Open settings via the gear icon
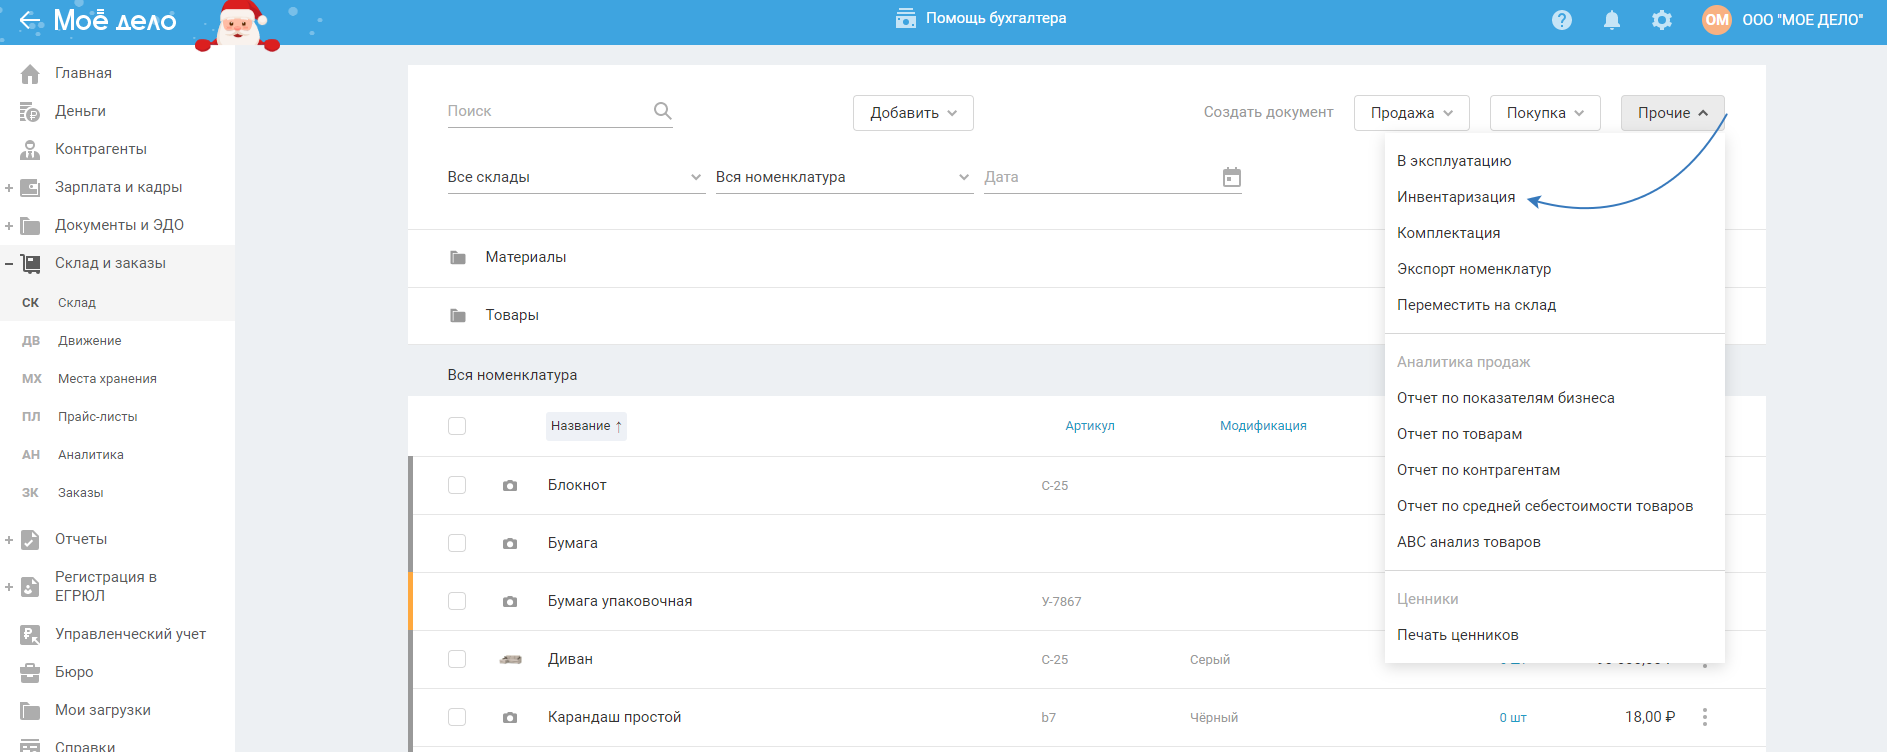The height and width of the screenshot is (752, 1887). coord(1661,20)
